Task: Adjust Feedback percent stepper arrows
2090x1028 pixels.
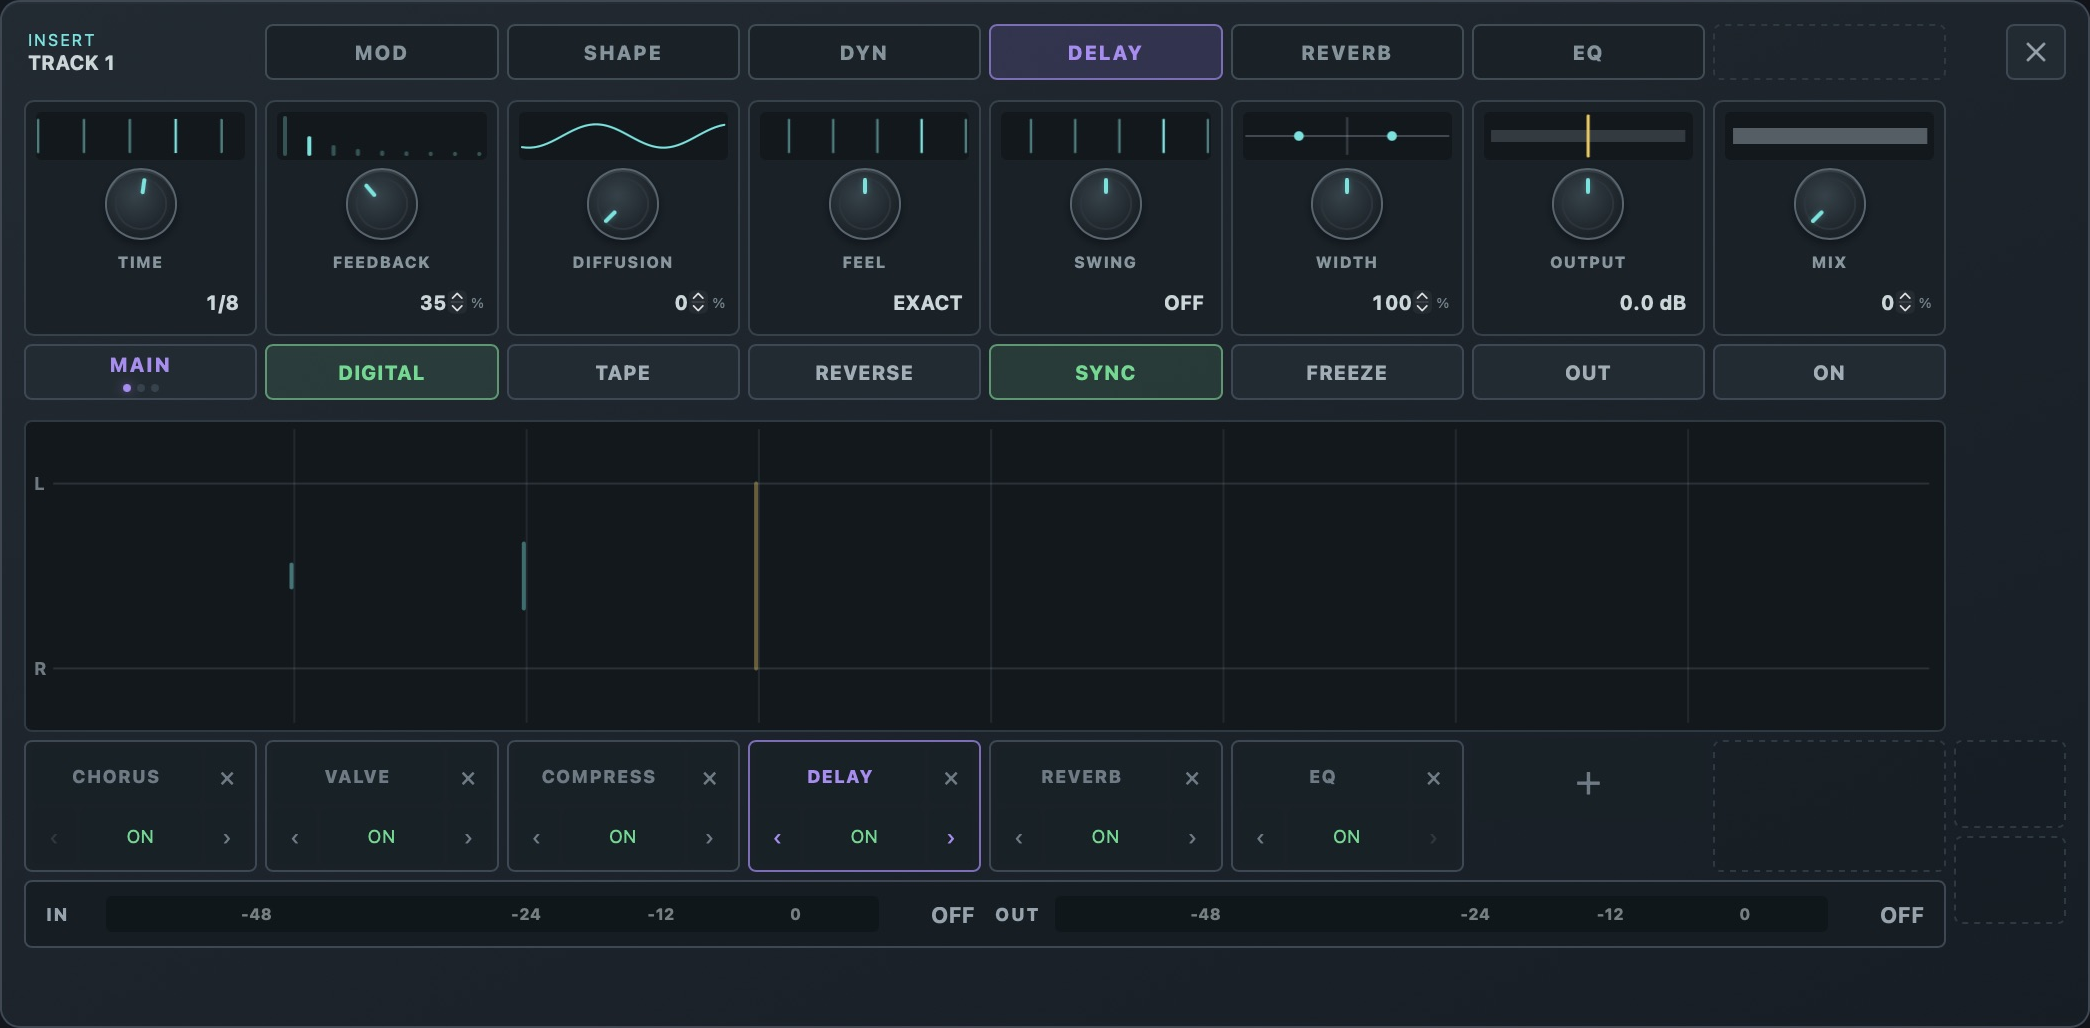Action: [x=457, y=302]
